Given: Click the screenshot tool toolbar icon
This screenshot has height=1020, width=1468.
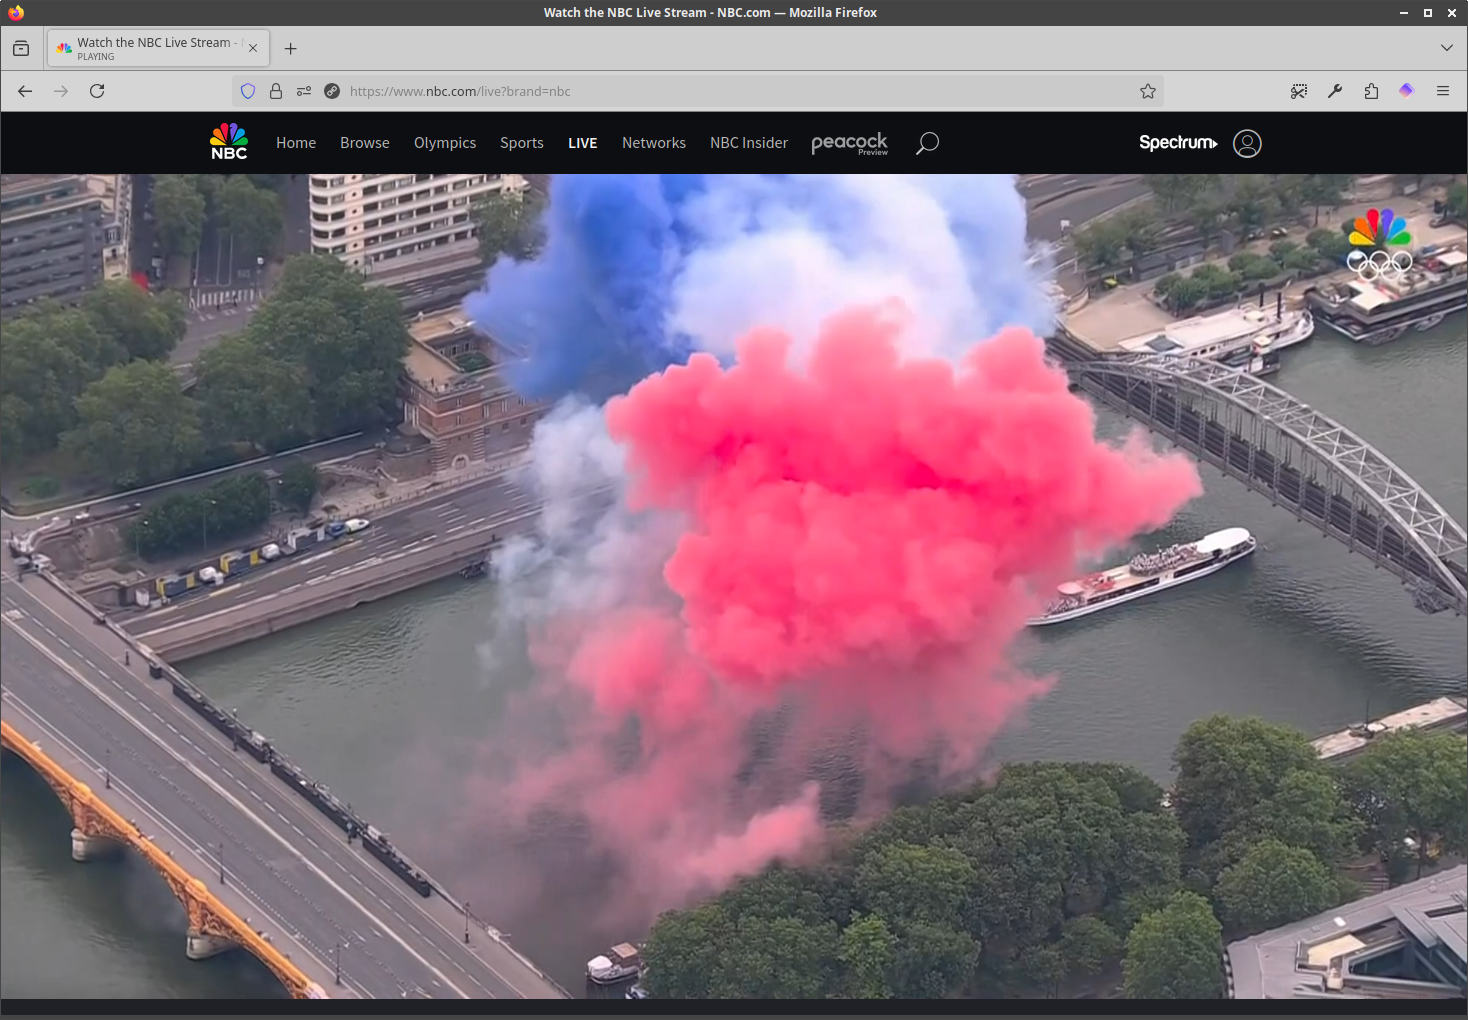Looking at the screenshot, I should (x=1299, y=91).
